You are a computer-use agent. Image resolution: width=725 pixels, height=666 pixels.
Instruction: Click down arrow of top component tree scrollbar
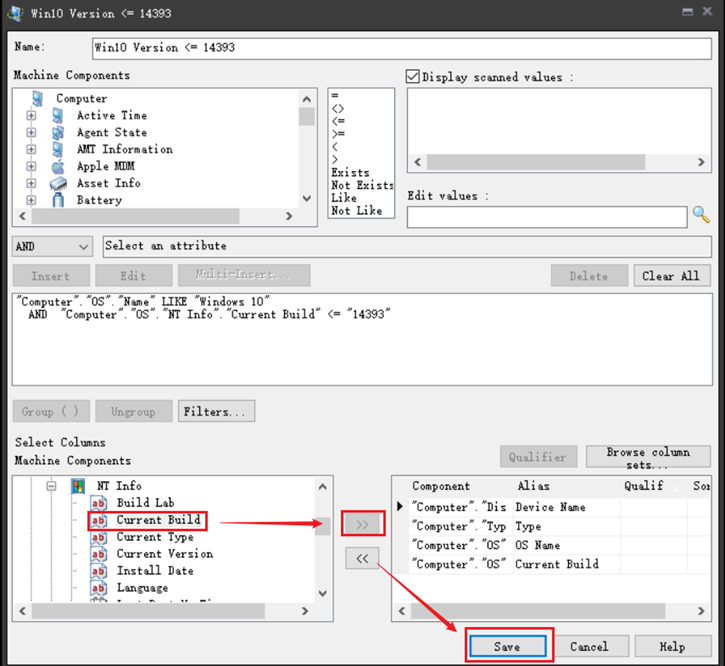click(x=307, y=199)
